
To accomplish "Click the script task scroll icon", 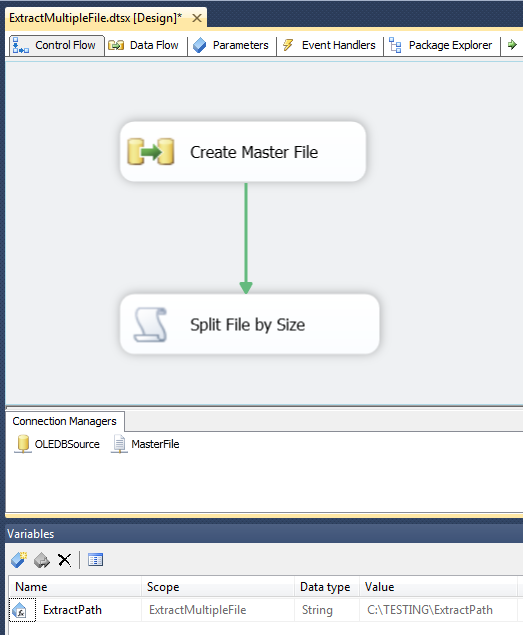I will tap(150, 324).
